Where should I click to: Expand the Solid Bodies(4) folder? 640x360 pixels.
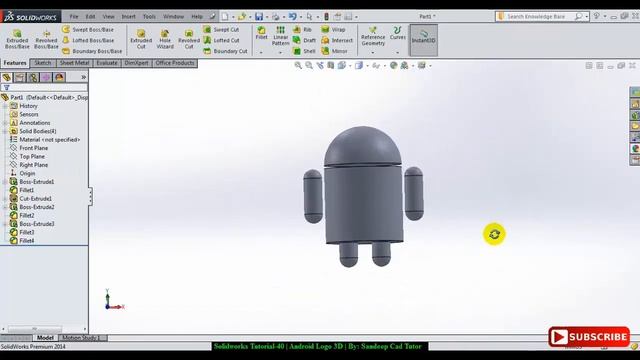click(x=5, y=131)
